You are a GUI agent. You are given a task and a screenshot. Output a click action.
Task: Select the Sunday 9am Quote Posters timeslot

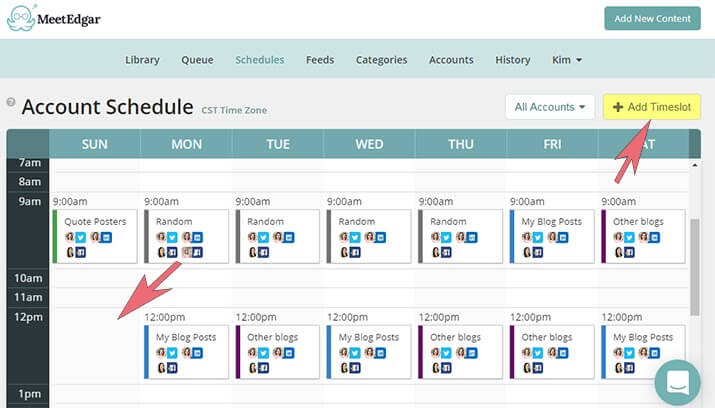pos(95,236)
